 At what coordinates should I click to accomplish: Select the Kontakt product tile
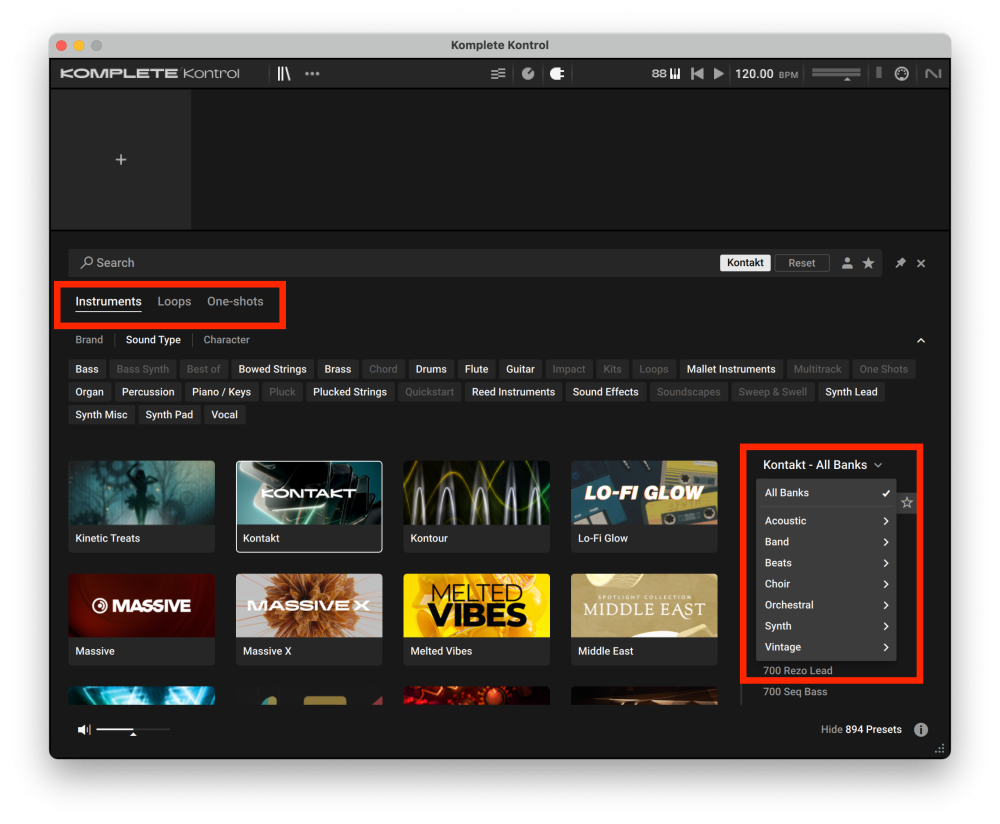[309, 506]
